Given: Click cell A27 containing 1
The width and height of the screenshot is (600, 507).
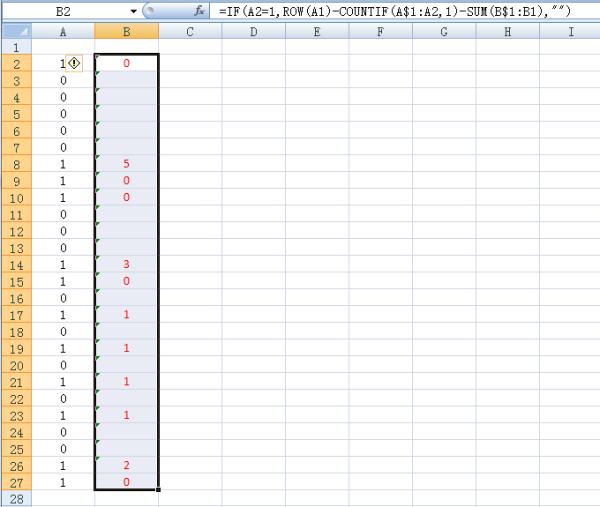Looking at the screenshot, I should [63, 482].
